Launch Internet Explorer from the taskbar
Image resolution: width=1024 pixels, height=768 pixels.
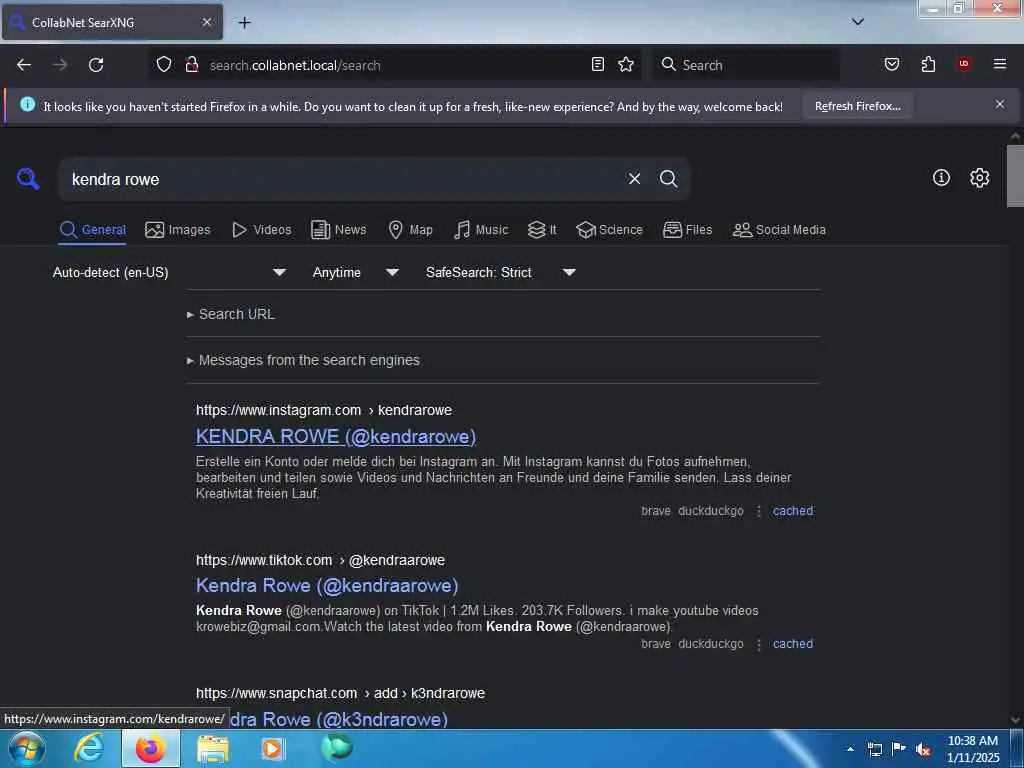click(88, 748)
